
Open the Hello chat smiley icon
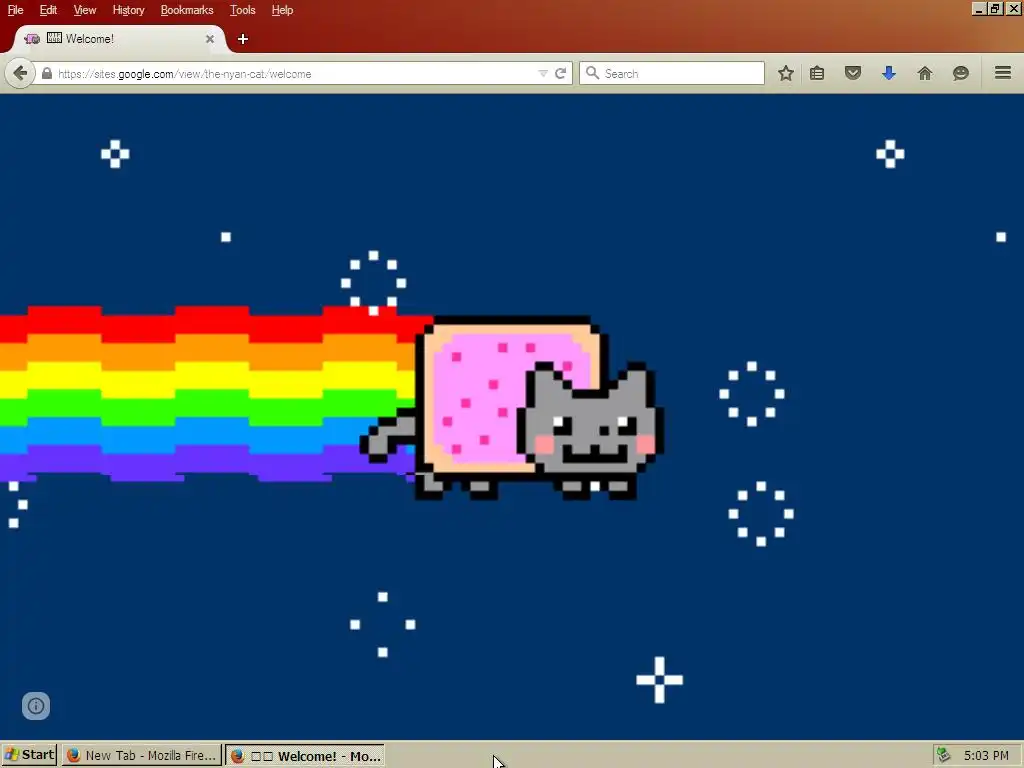[x=961, y=73]
